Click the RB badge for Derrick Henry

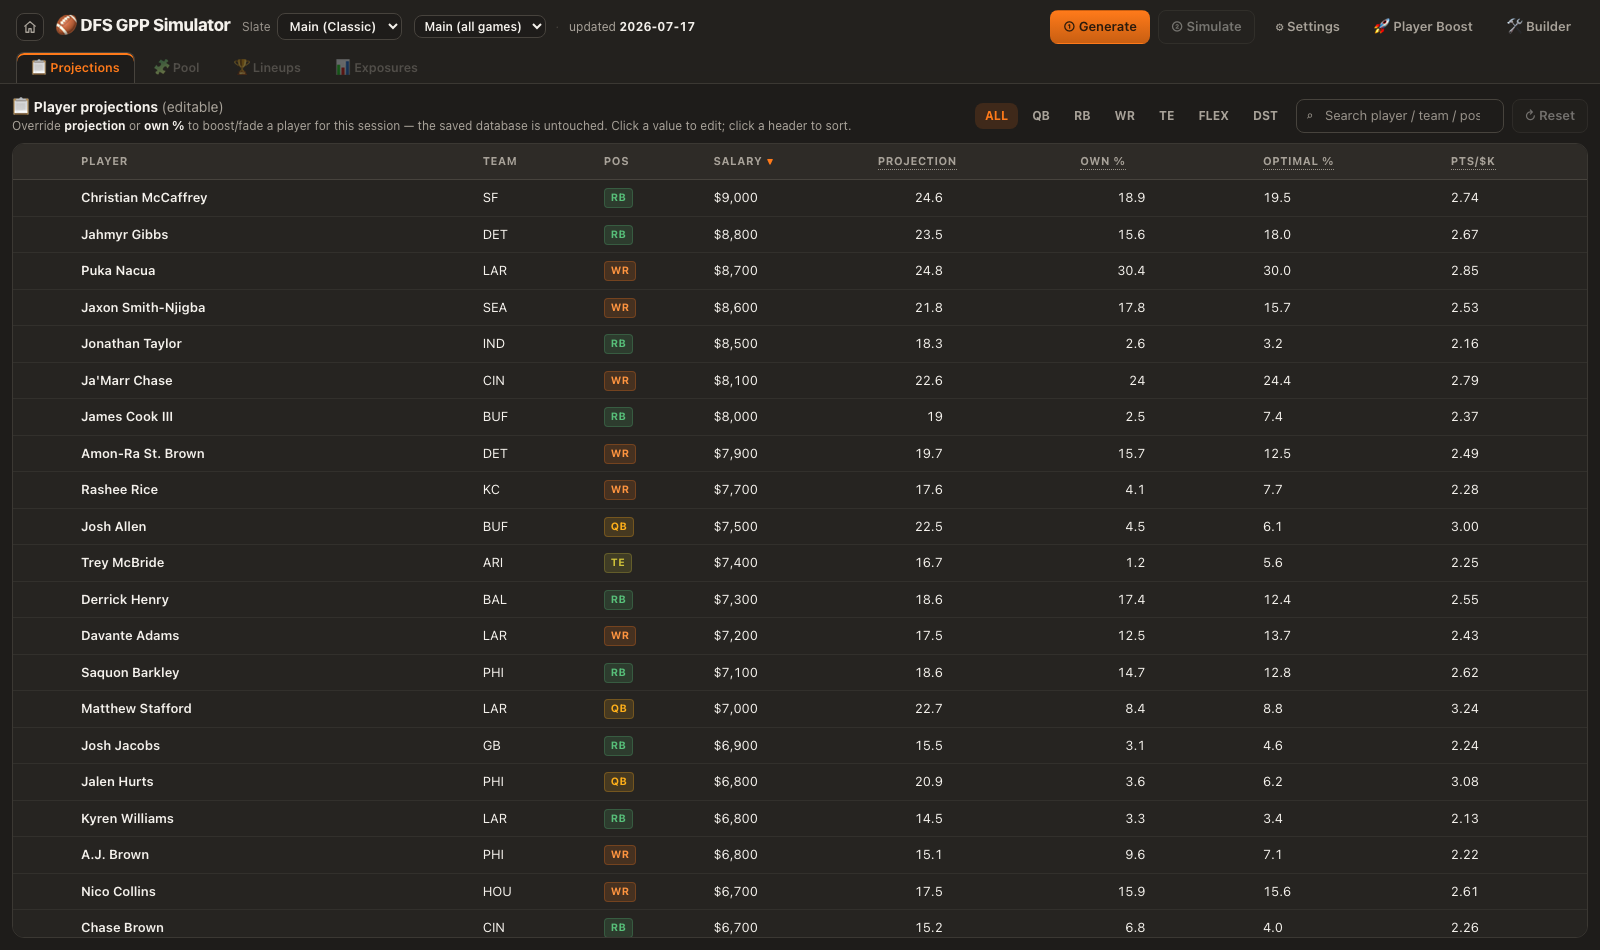pos(618,600)
